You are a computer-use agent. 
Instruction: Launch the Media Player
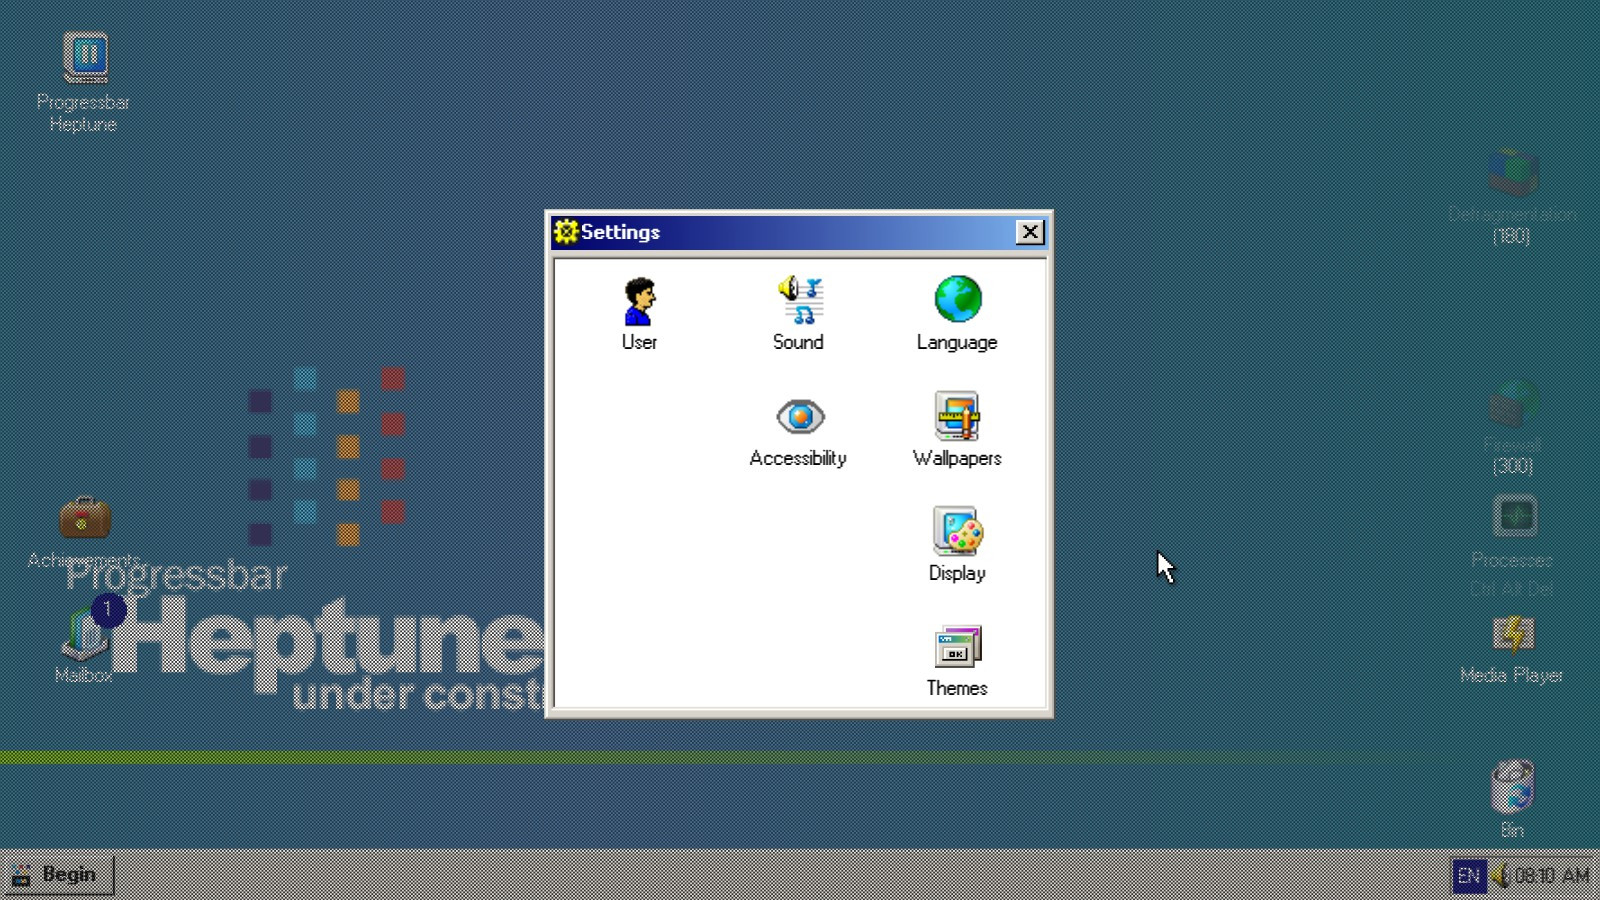pos(1513,633)
